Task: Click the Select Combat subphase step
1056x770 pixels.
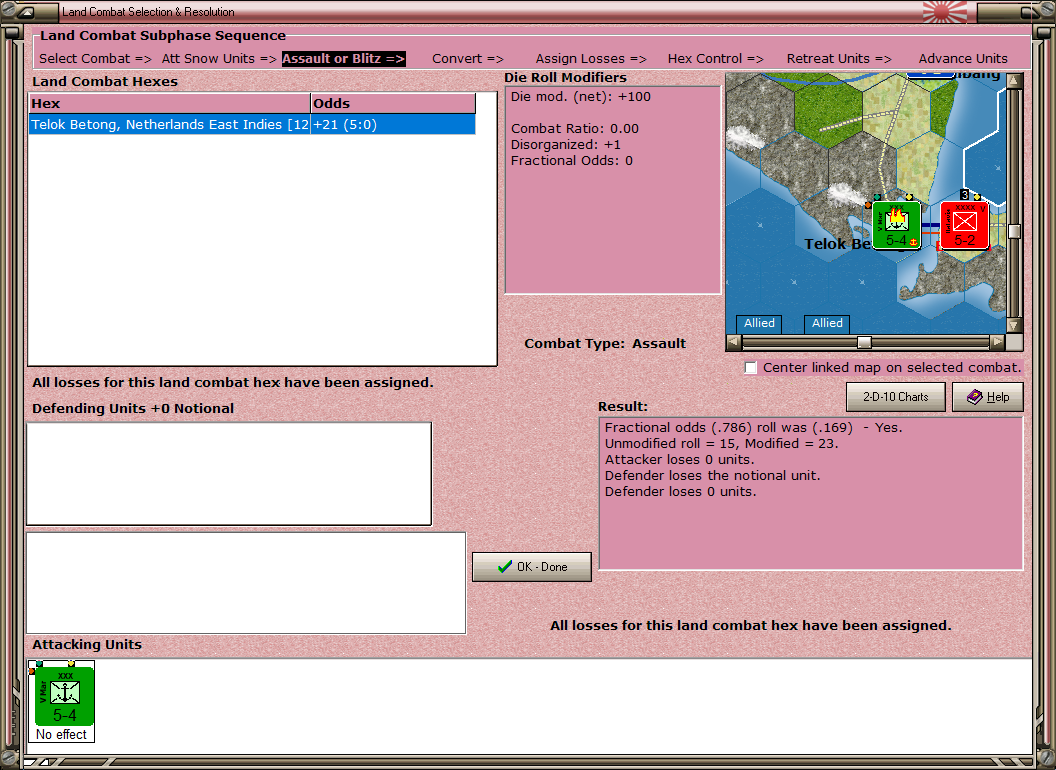Action: click(x=95, y=59)
